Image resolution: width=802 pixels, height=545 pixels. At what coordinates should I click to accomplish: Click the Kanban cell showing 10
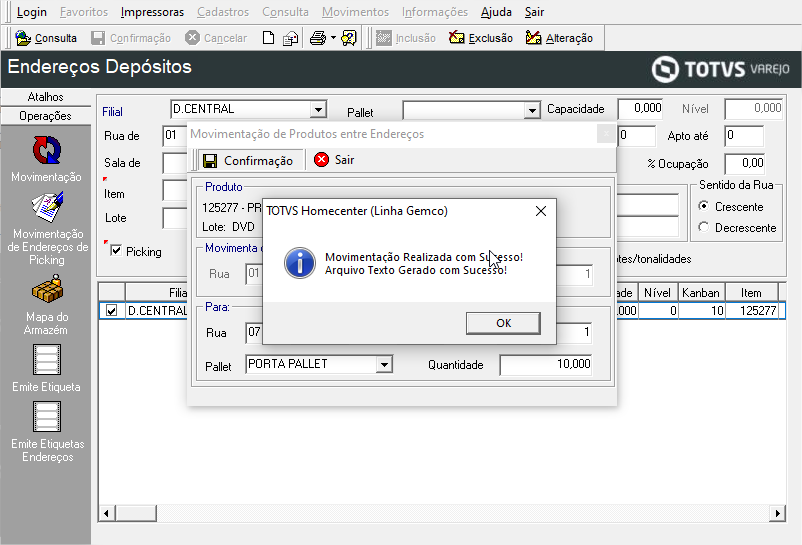pyautogui.click(x=701, y=310)
